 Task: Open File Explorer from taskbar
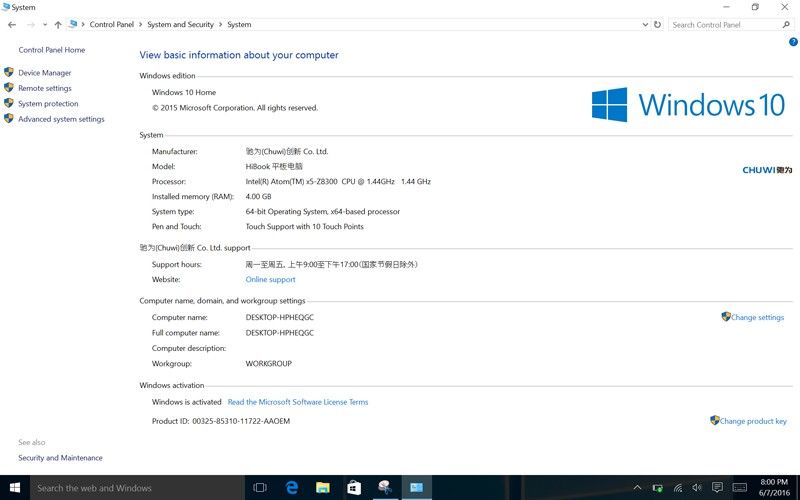tap(322, 488)
